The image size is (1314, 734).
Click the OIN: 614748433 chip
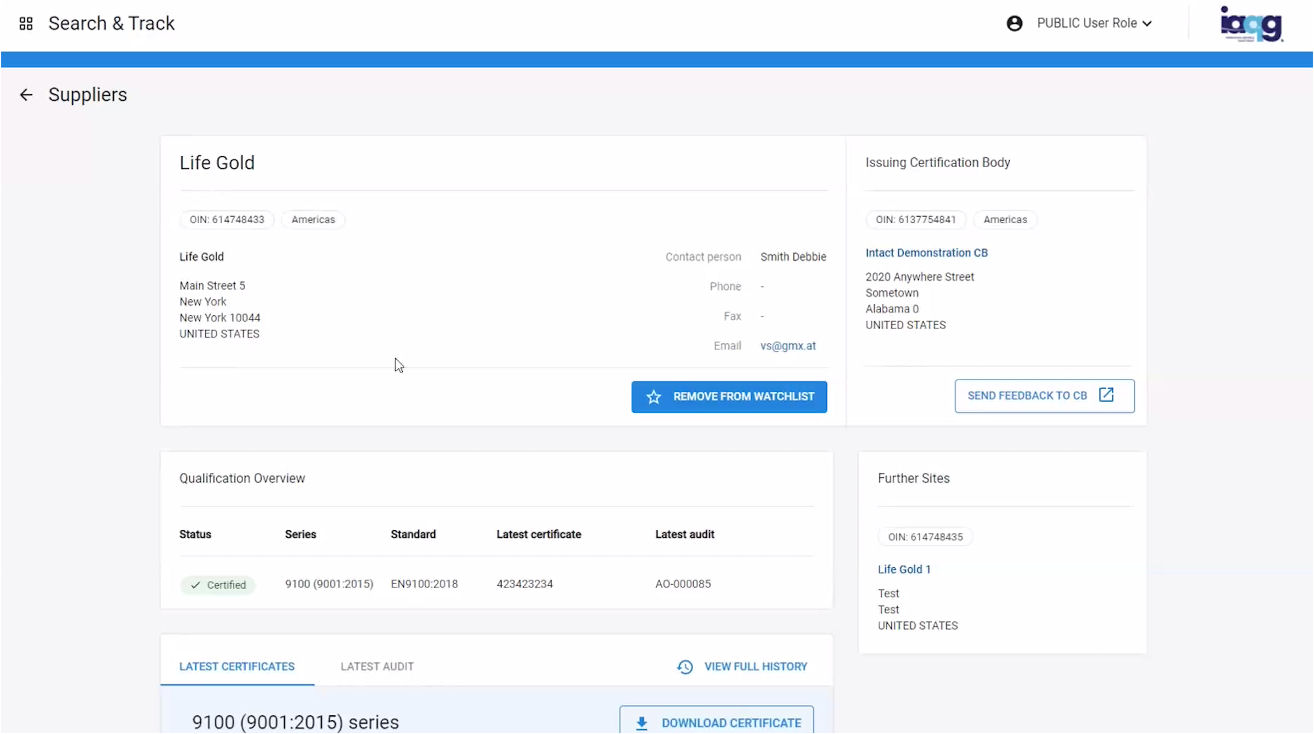tap(227, 220)
